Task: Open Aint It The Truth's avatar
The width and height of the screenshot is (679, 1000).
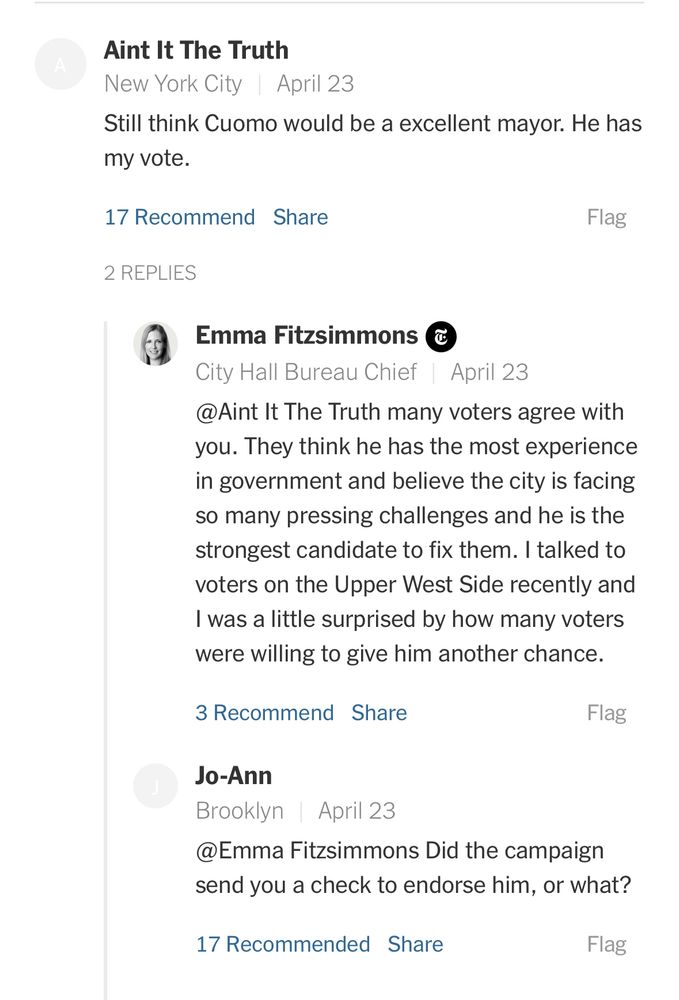Action: pos(60,63)
